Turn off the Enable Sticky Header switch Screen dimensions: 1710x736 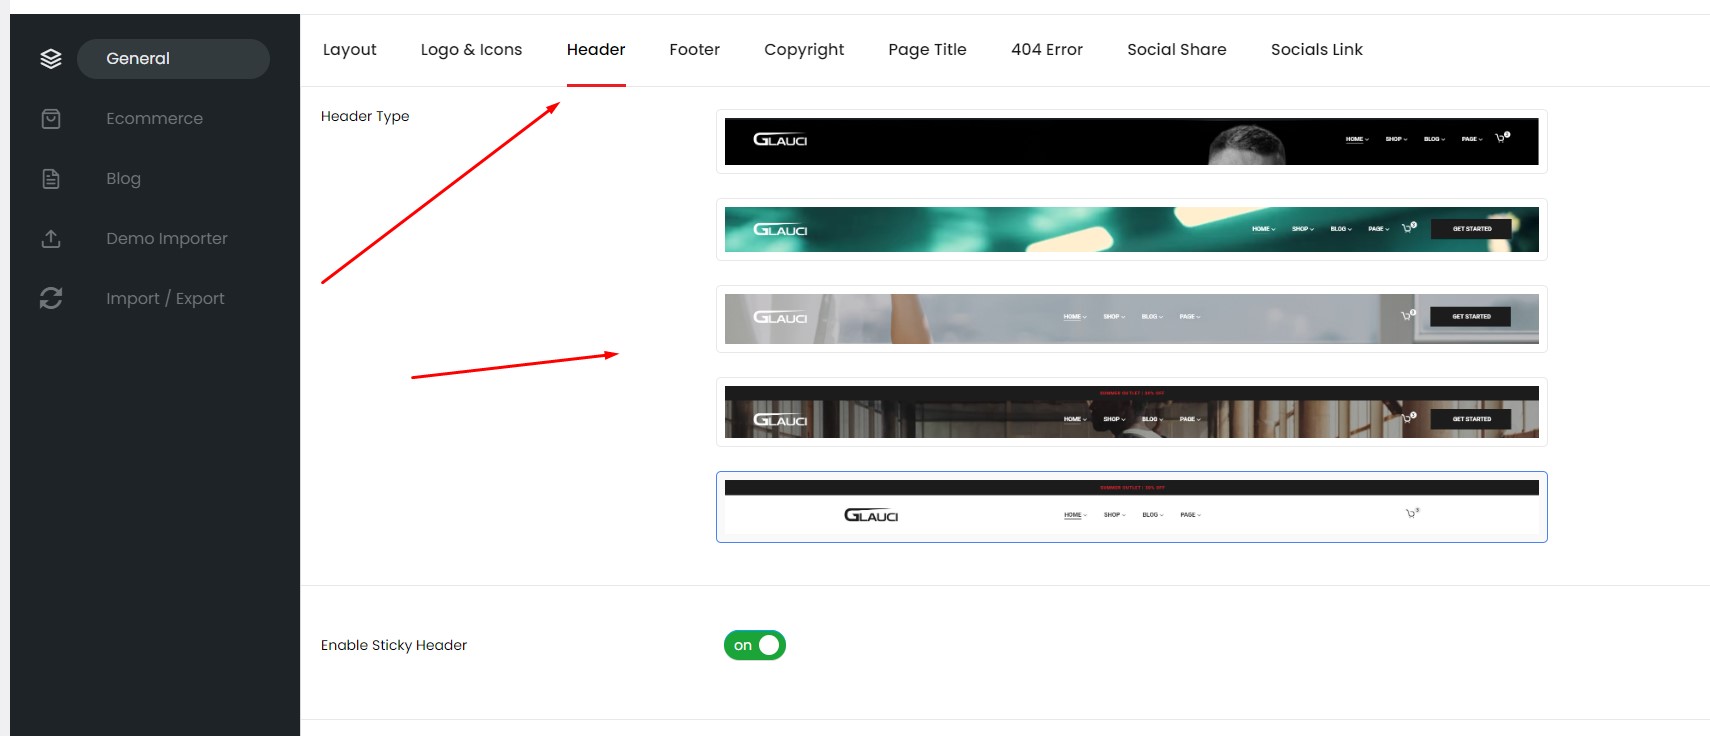point(755,645)
